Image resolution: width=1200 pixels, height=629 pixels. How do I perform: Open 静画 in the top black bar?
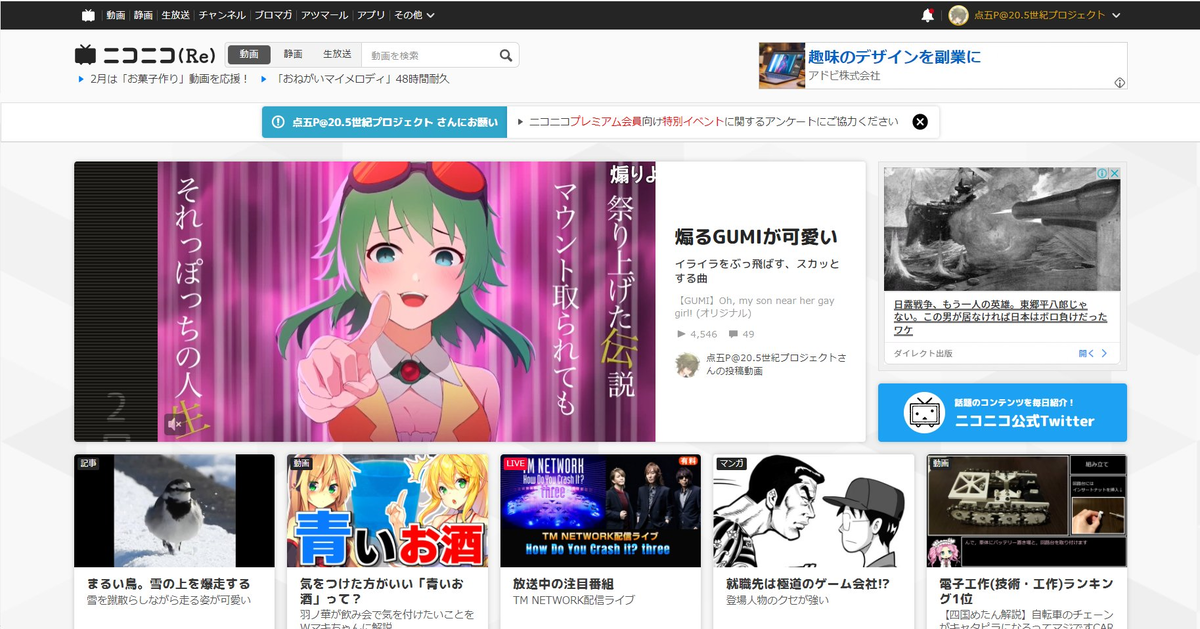tap(144, 15)
